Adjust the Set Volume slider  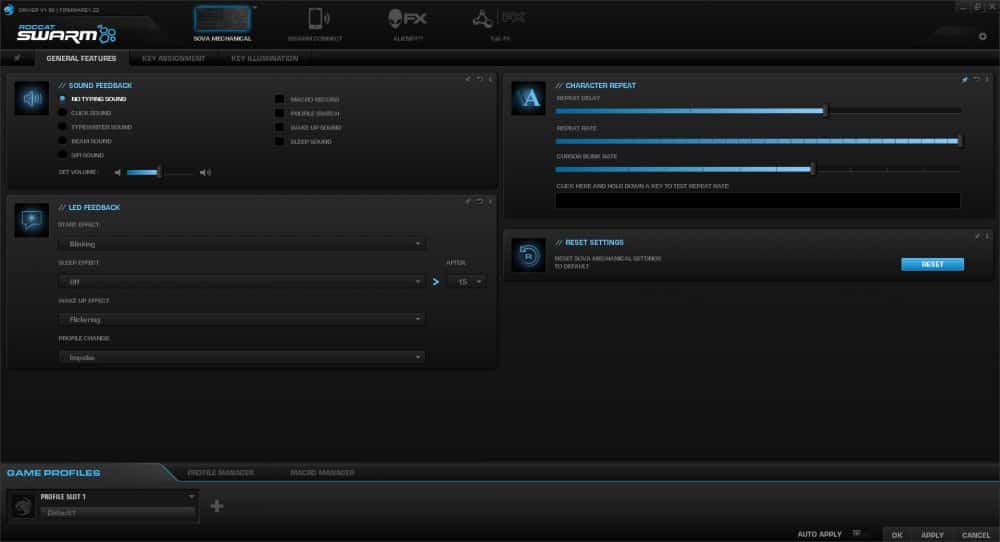pyautogui.click(x=159, y=172)
